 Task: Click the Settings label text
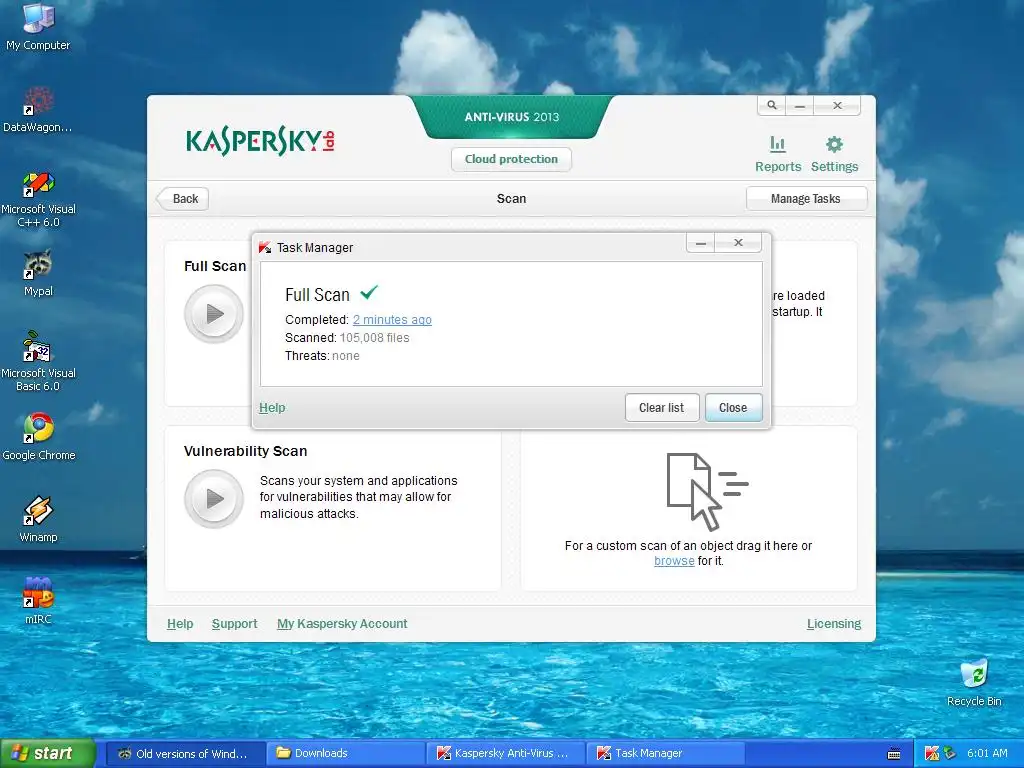835,167
